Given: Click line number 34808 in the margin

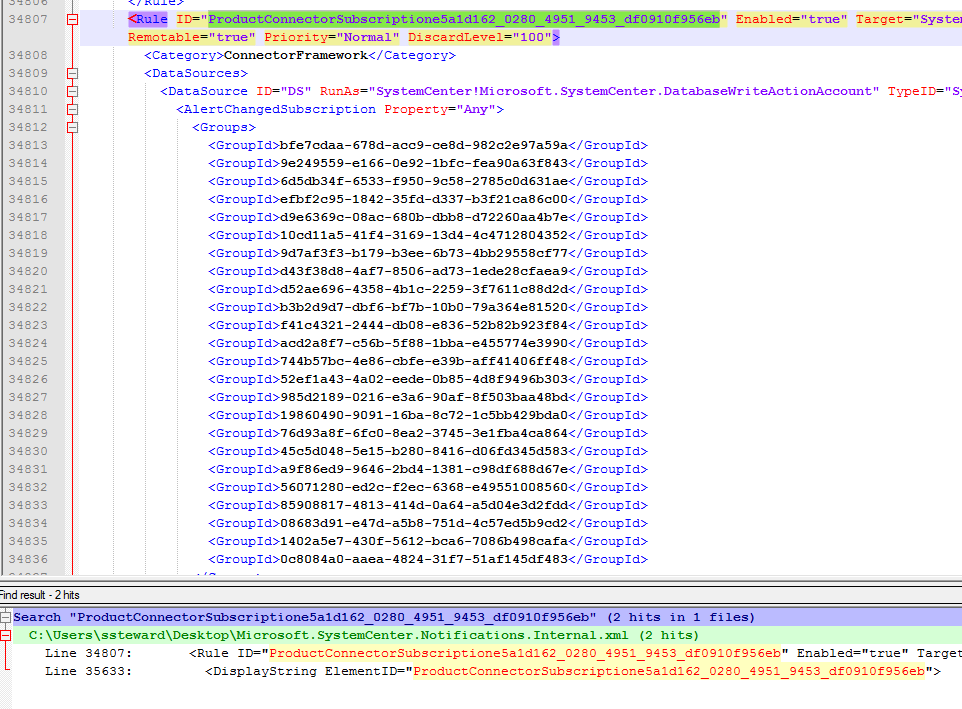Looking at the screenshot, I should coord(28,55).
